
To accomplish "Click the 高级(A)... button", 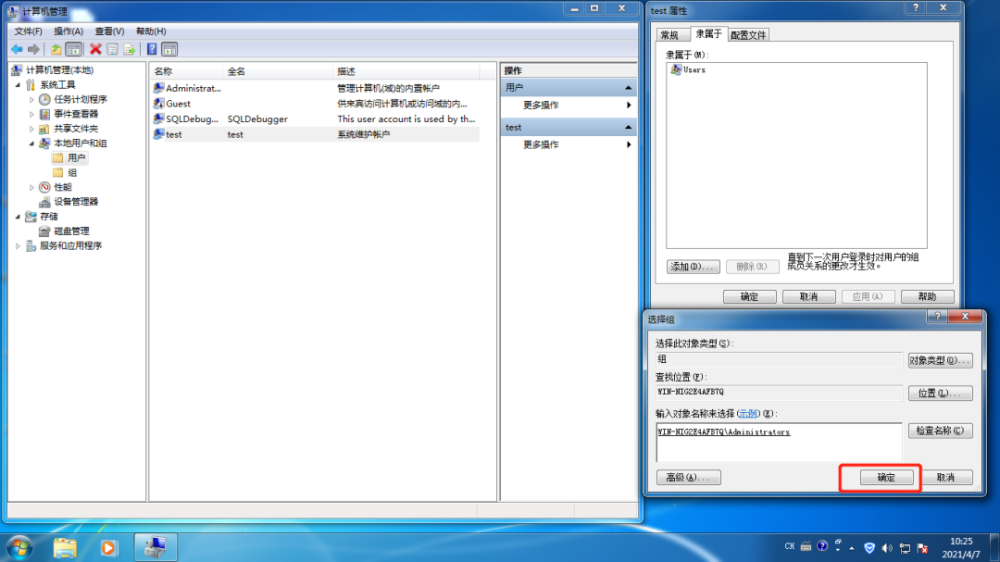I will pos(688,477).
